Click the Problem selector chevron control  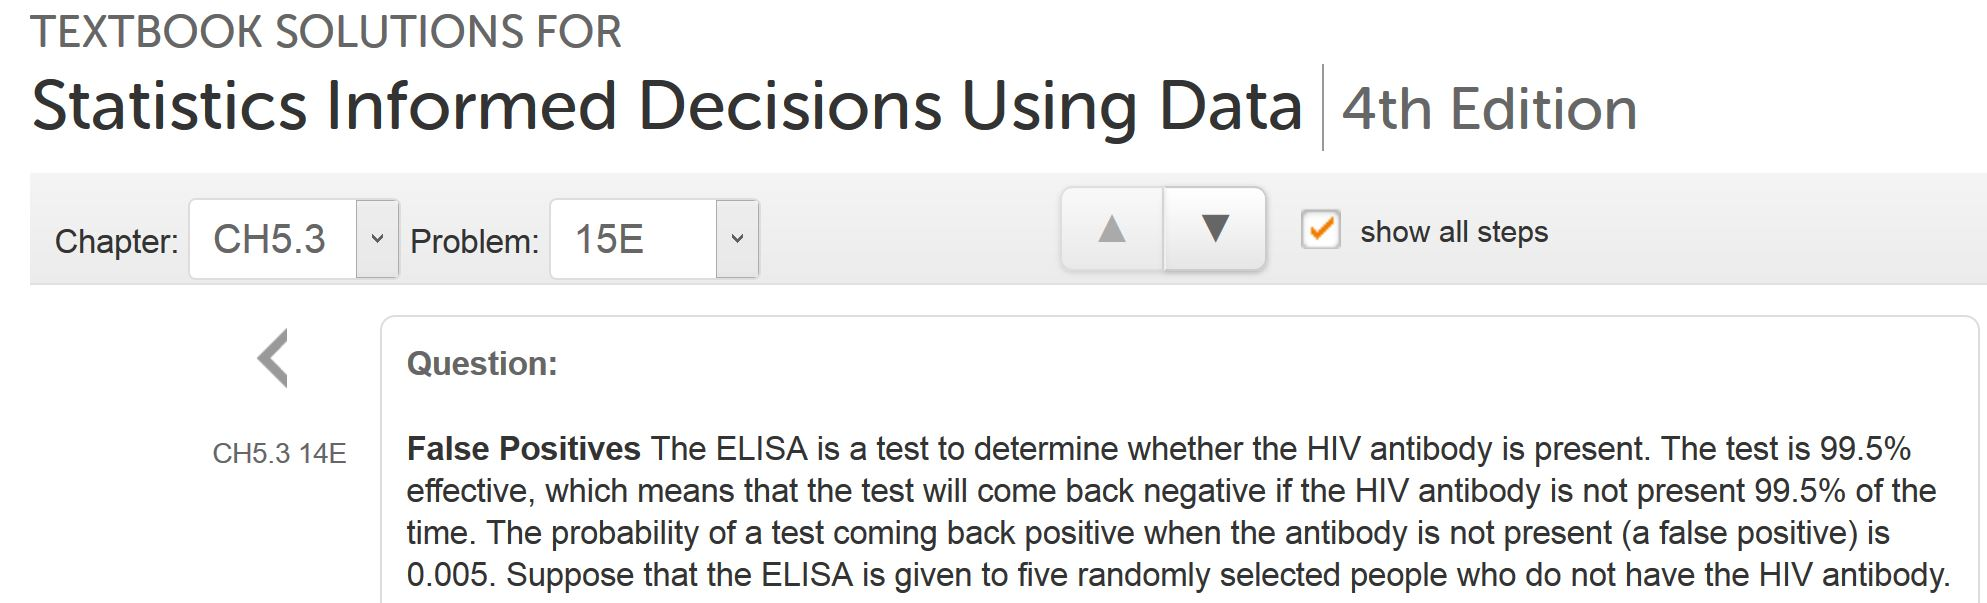(x=737, y=238)
